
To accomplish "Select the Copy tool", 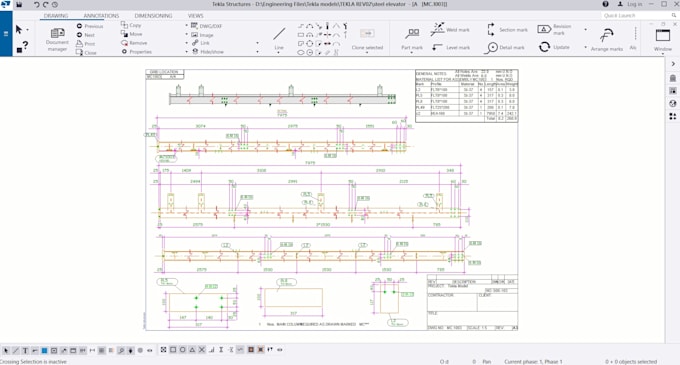I will click(x=131, y=25).
